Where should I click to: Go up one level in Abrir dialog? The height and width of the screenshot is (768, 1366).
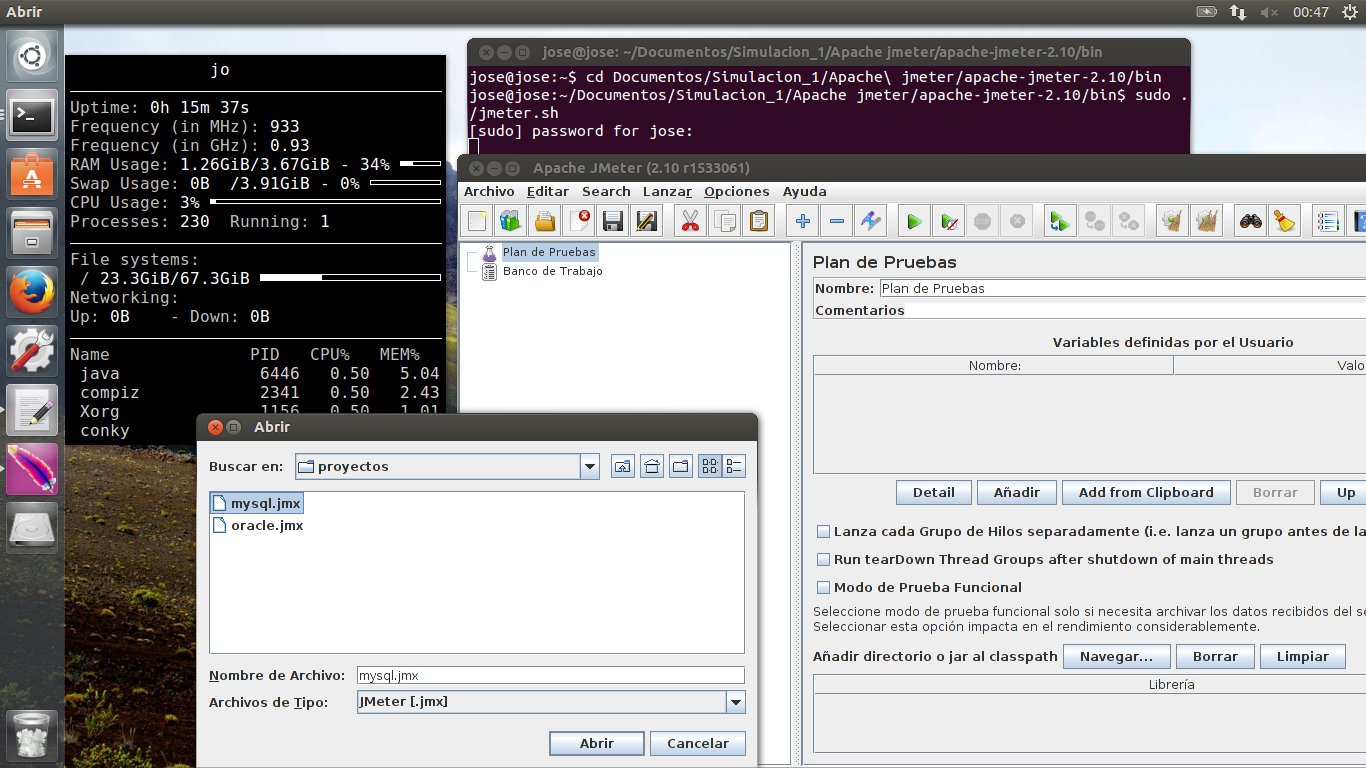tap(623, 466)
